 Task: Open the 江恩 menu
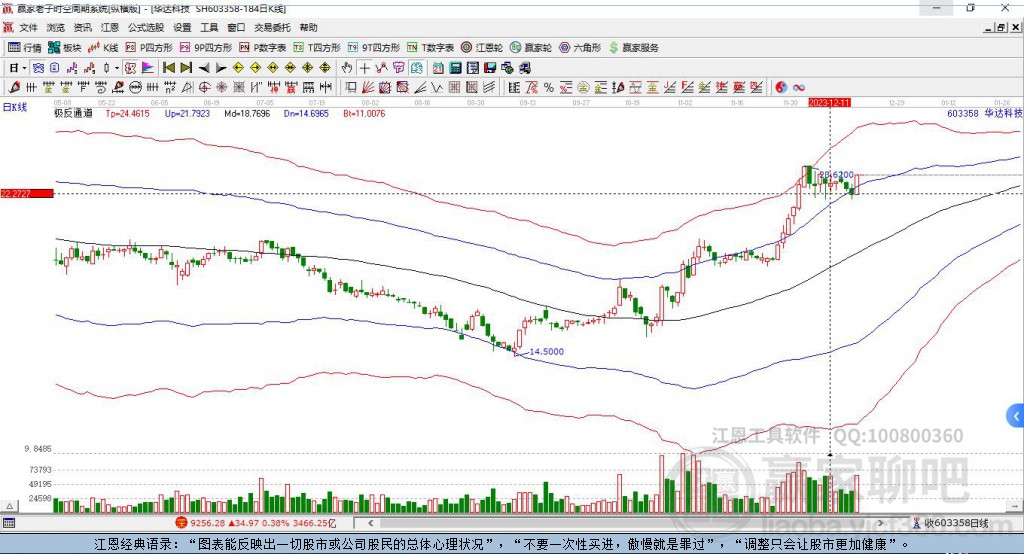click(x=110, y=27)
